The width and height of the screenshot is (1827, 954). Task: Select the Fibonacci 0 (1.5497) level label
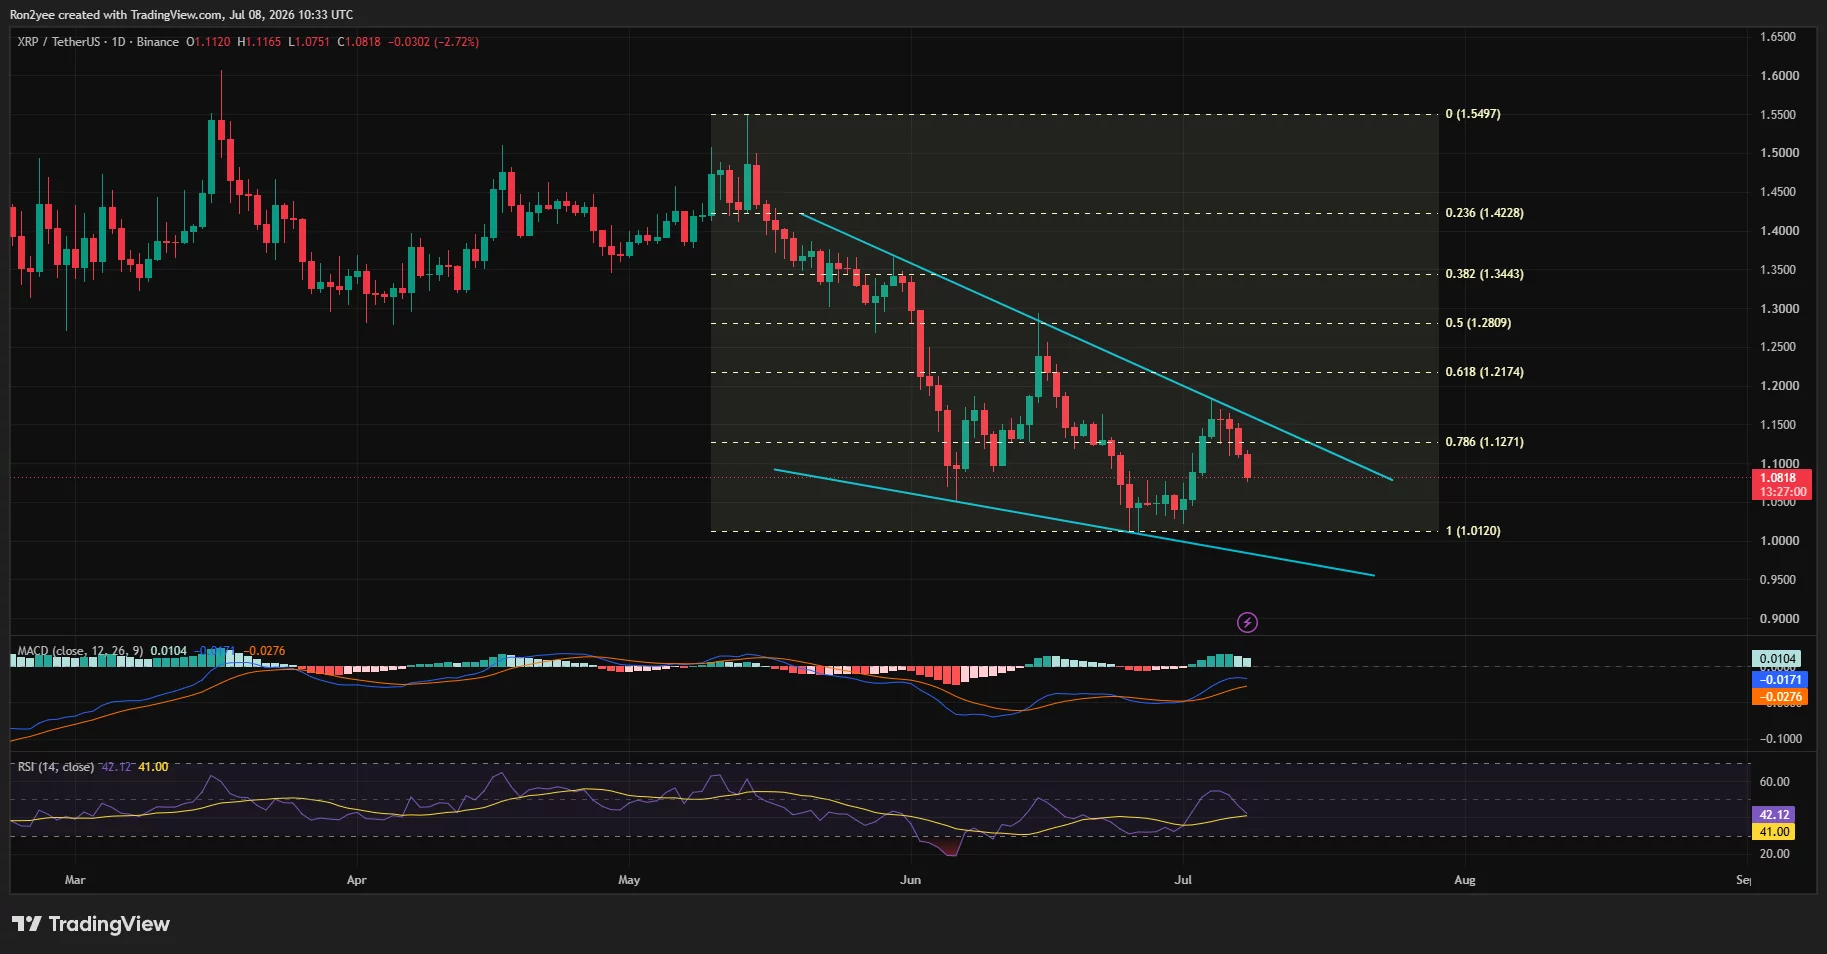pos(1473,114)
